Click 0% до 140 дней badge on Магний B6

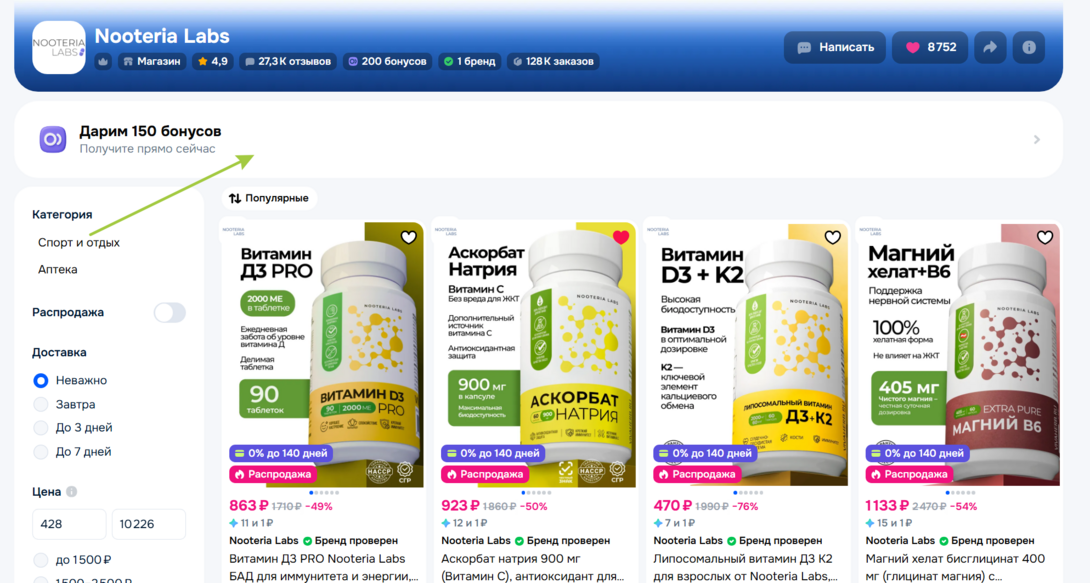918,453
